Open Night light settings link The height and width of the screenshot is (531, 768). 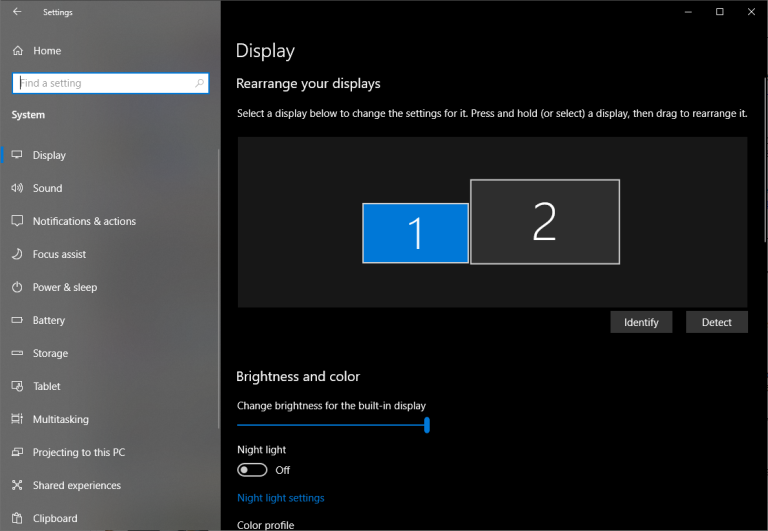coord(280,498)
